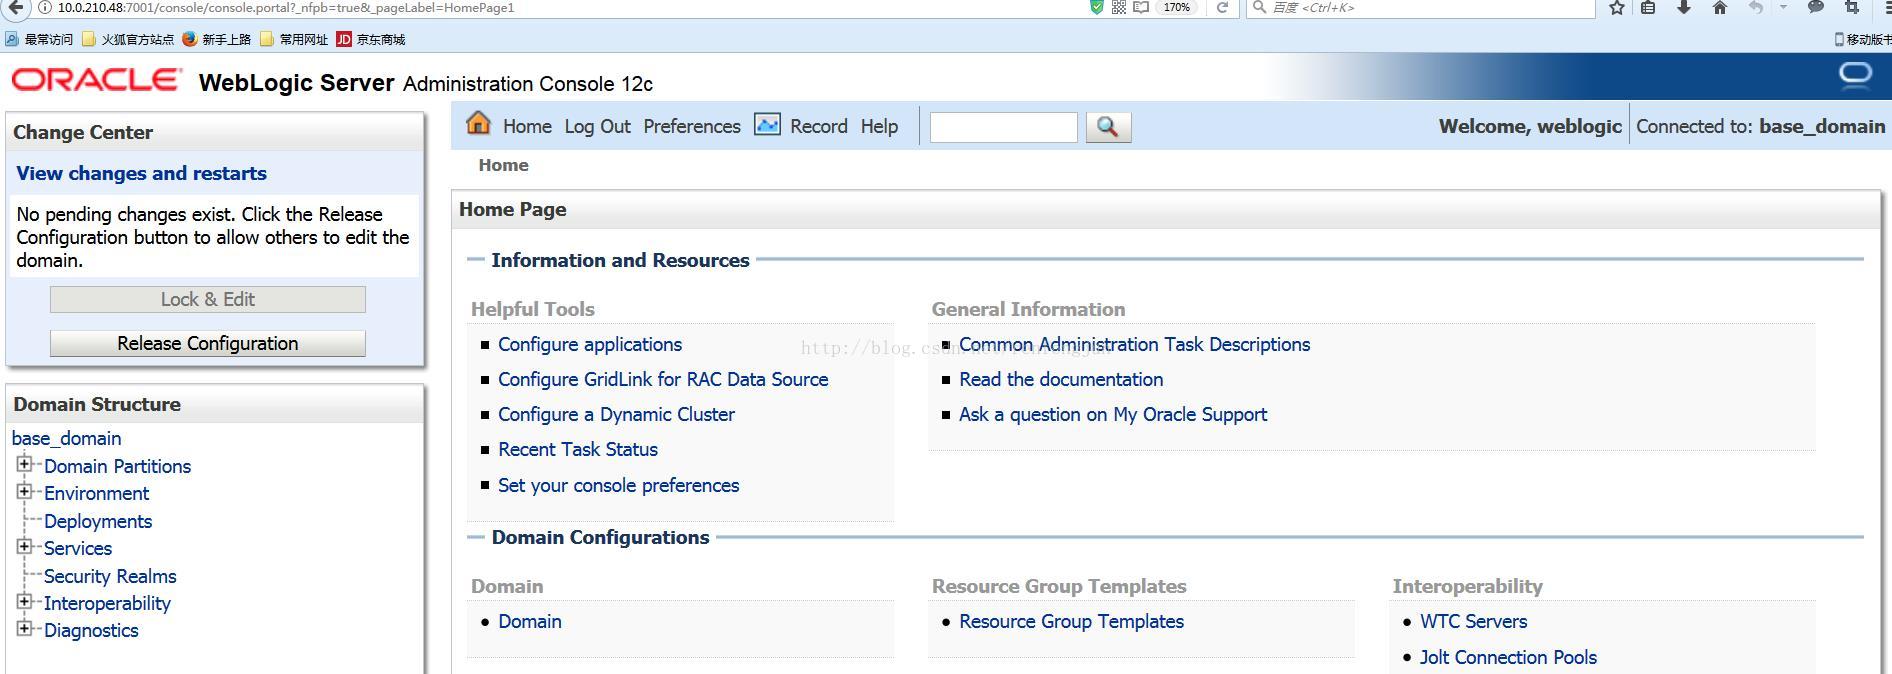The width and height of the screenshot is (1892, 674).
Task: Show bookmarks list icon
Action: point(1648,7)
